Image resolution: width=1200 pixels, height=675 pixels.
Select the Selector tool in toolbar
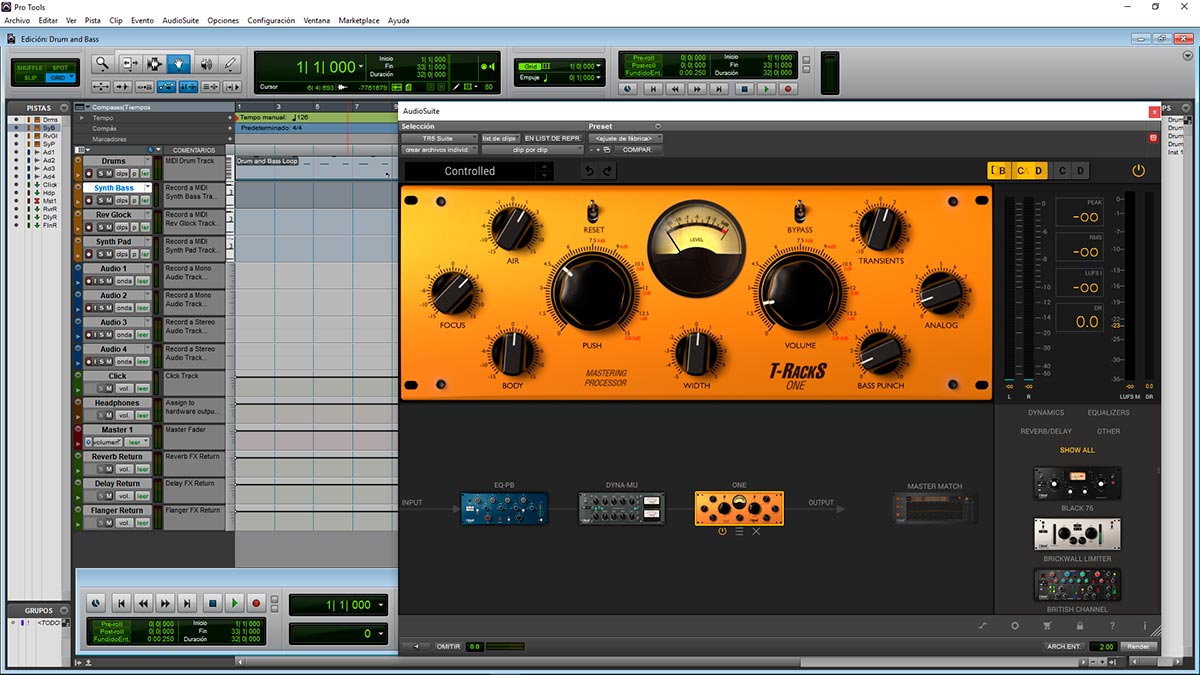(155, 63)
